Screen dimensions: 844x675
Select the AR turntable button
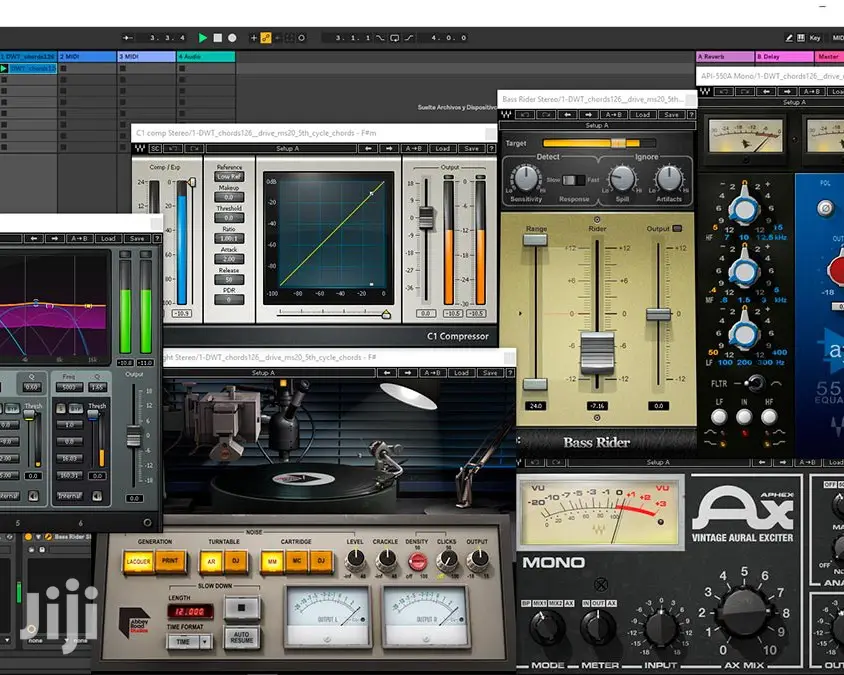pyautogui.click(x=212, y=561)
